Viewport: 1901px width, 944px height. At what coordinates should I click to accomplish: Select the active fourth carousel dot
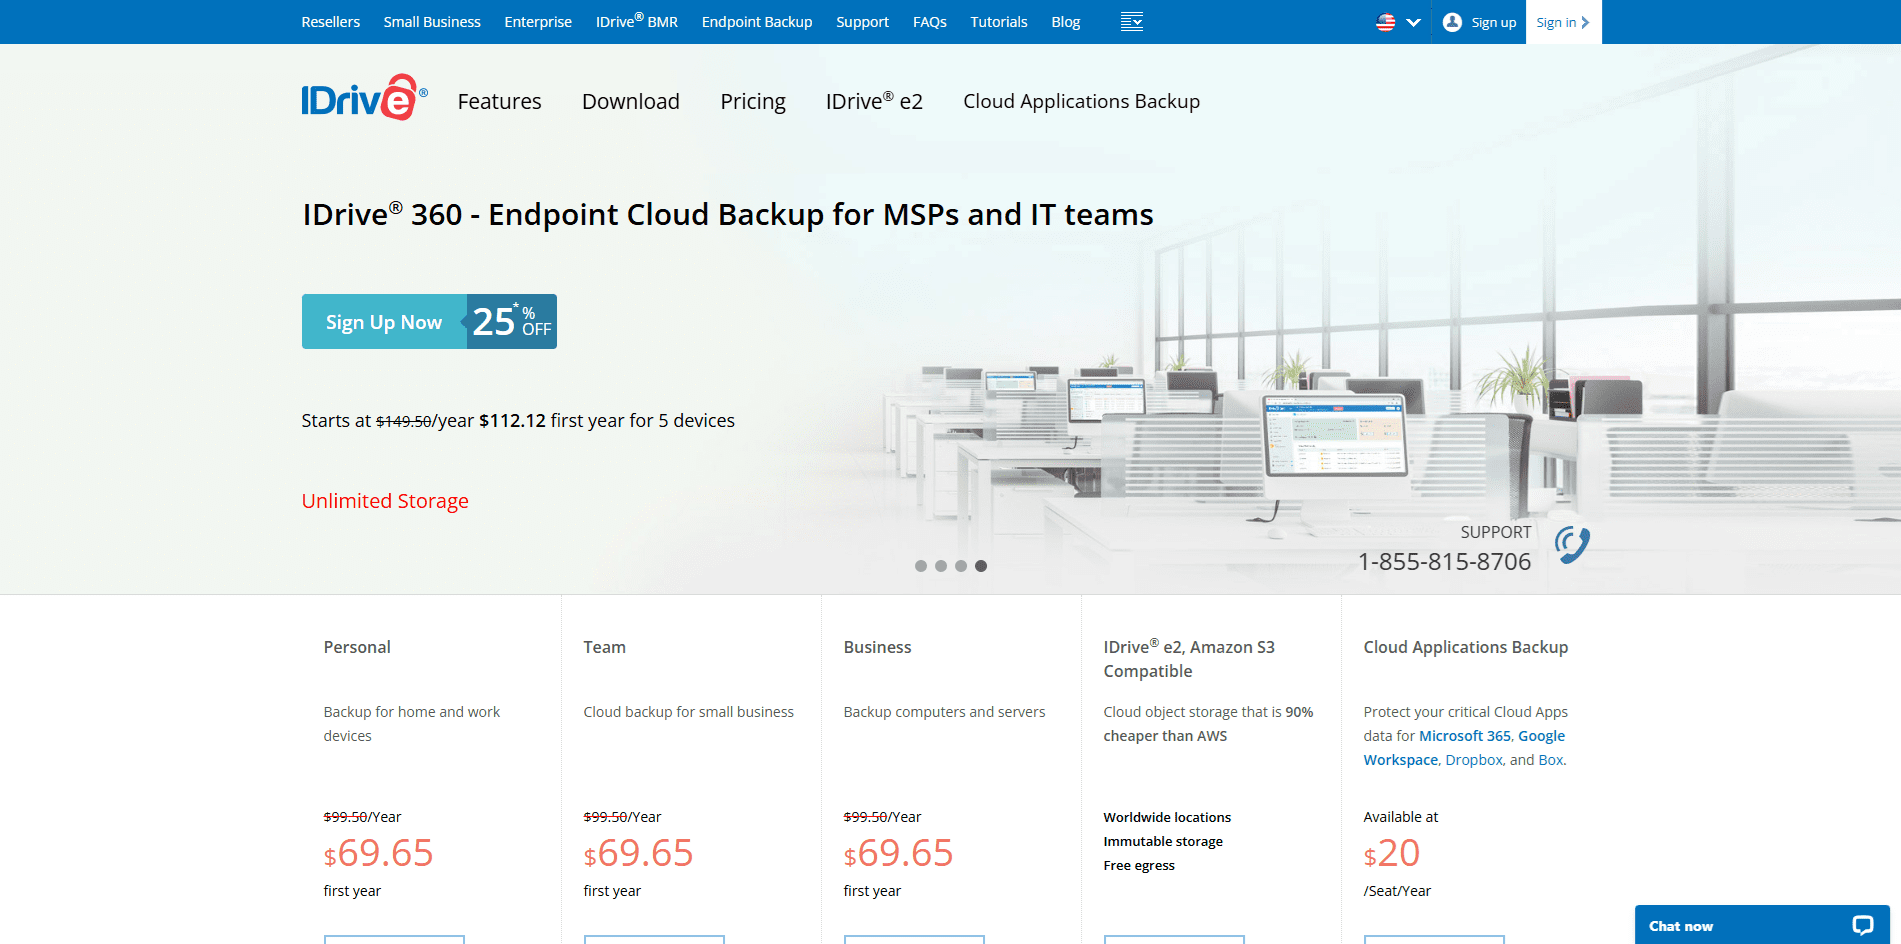981,566
